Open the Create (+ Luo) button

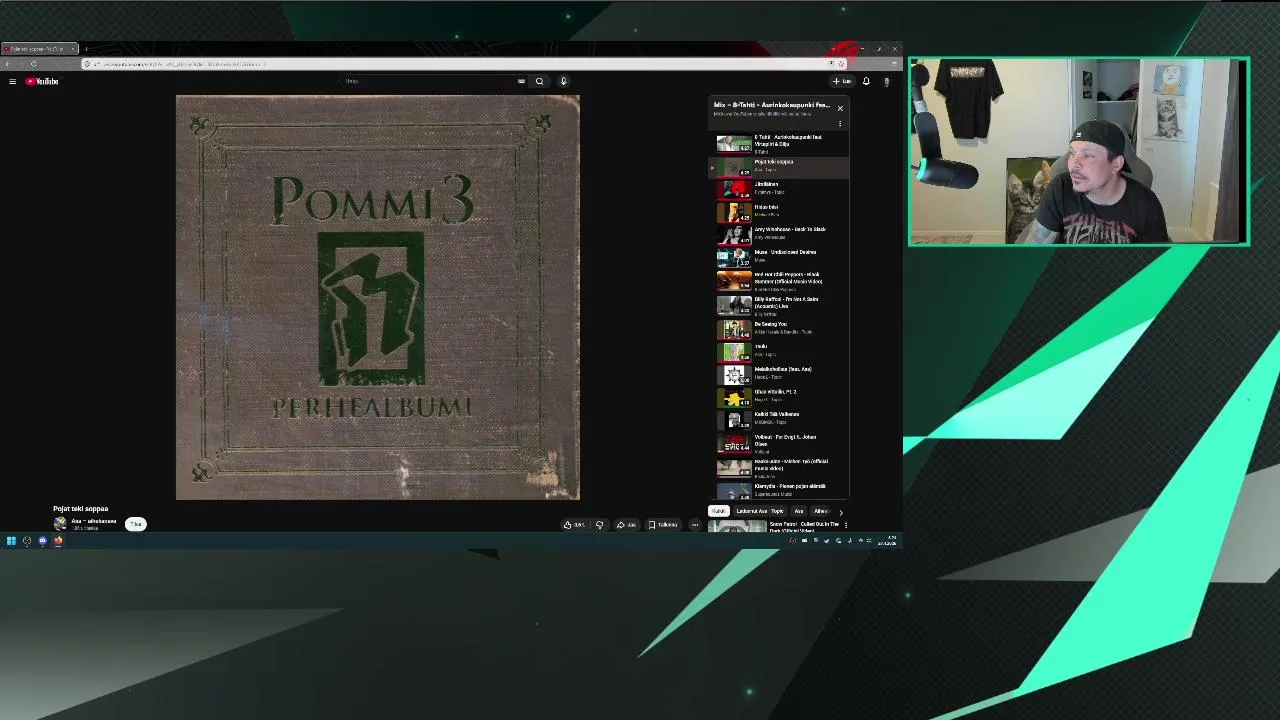(x=842, y=81)
